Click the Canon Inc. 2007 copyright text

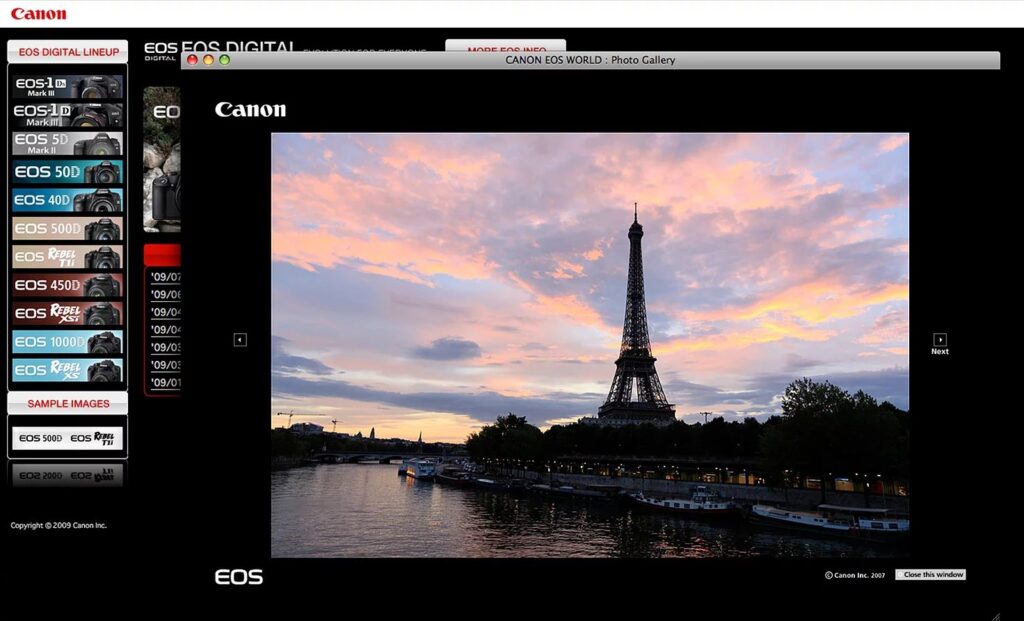pos(855,575)
